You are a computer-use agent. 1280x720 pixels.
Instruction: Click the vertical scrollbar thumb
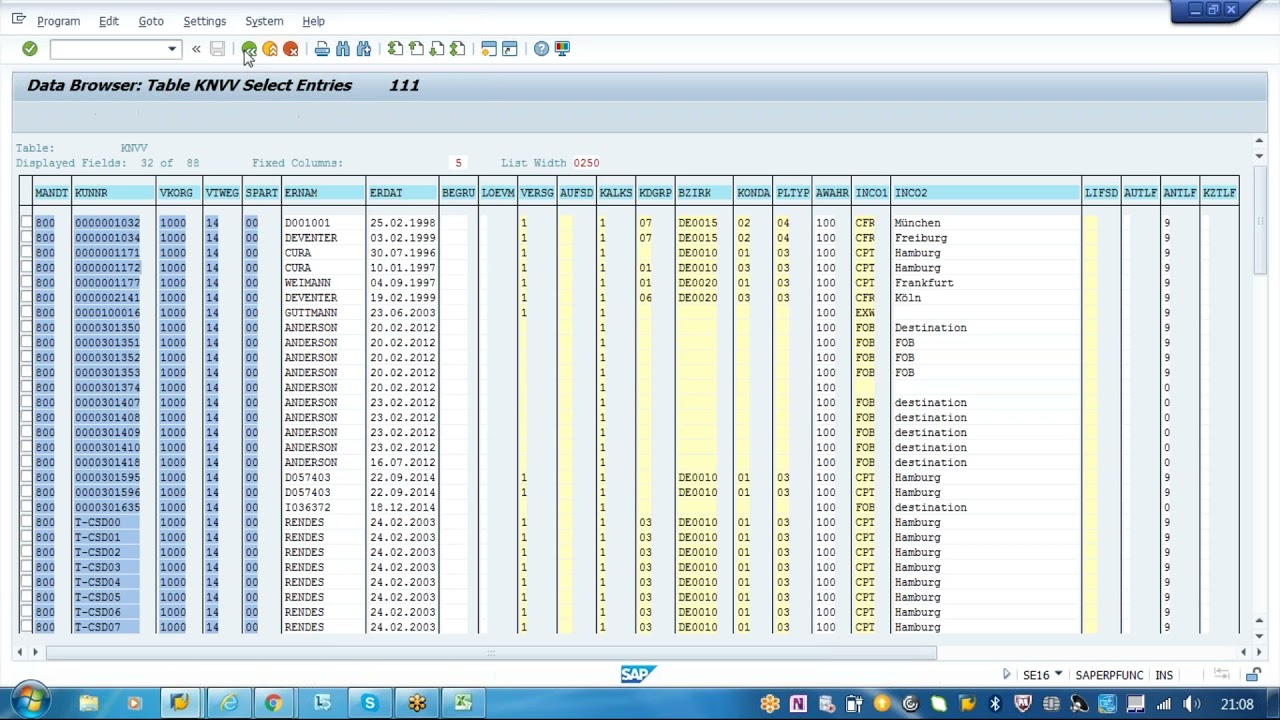(1259, 218)
